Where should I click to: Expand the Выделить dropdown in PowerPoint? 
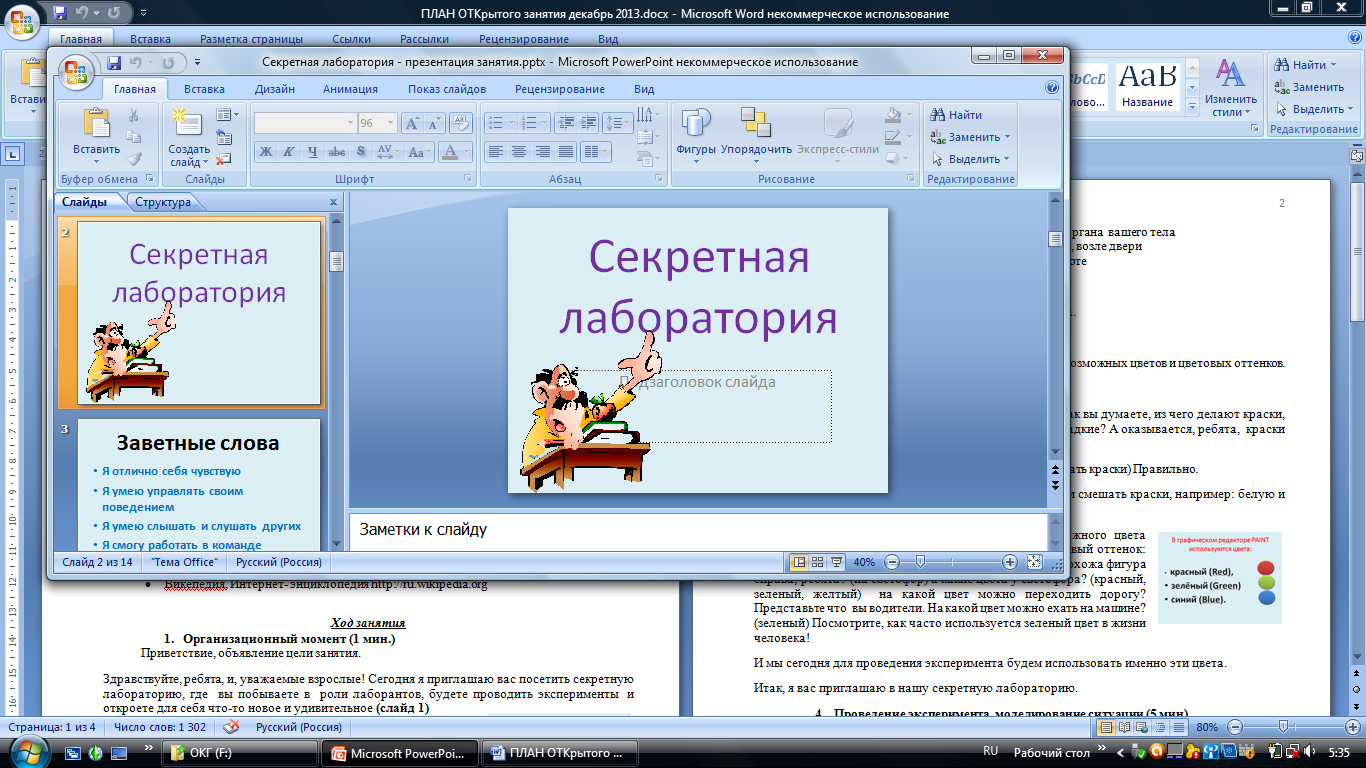[1007, 159]
